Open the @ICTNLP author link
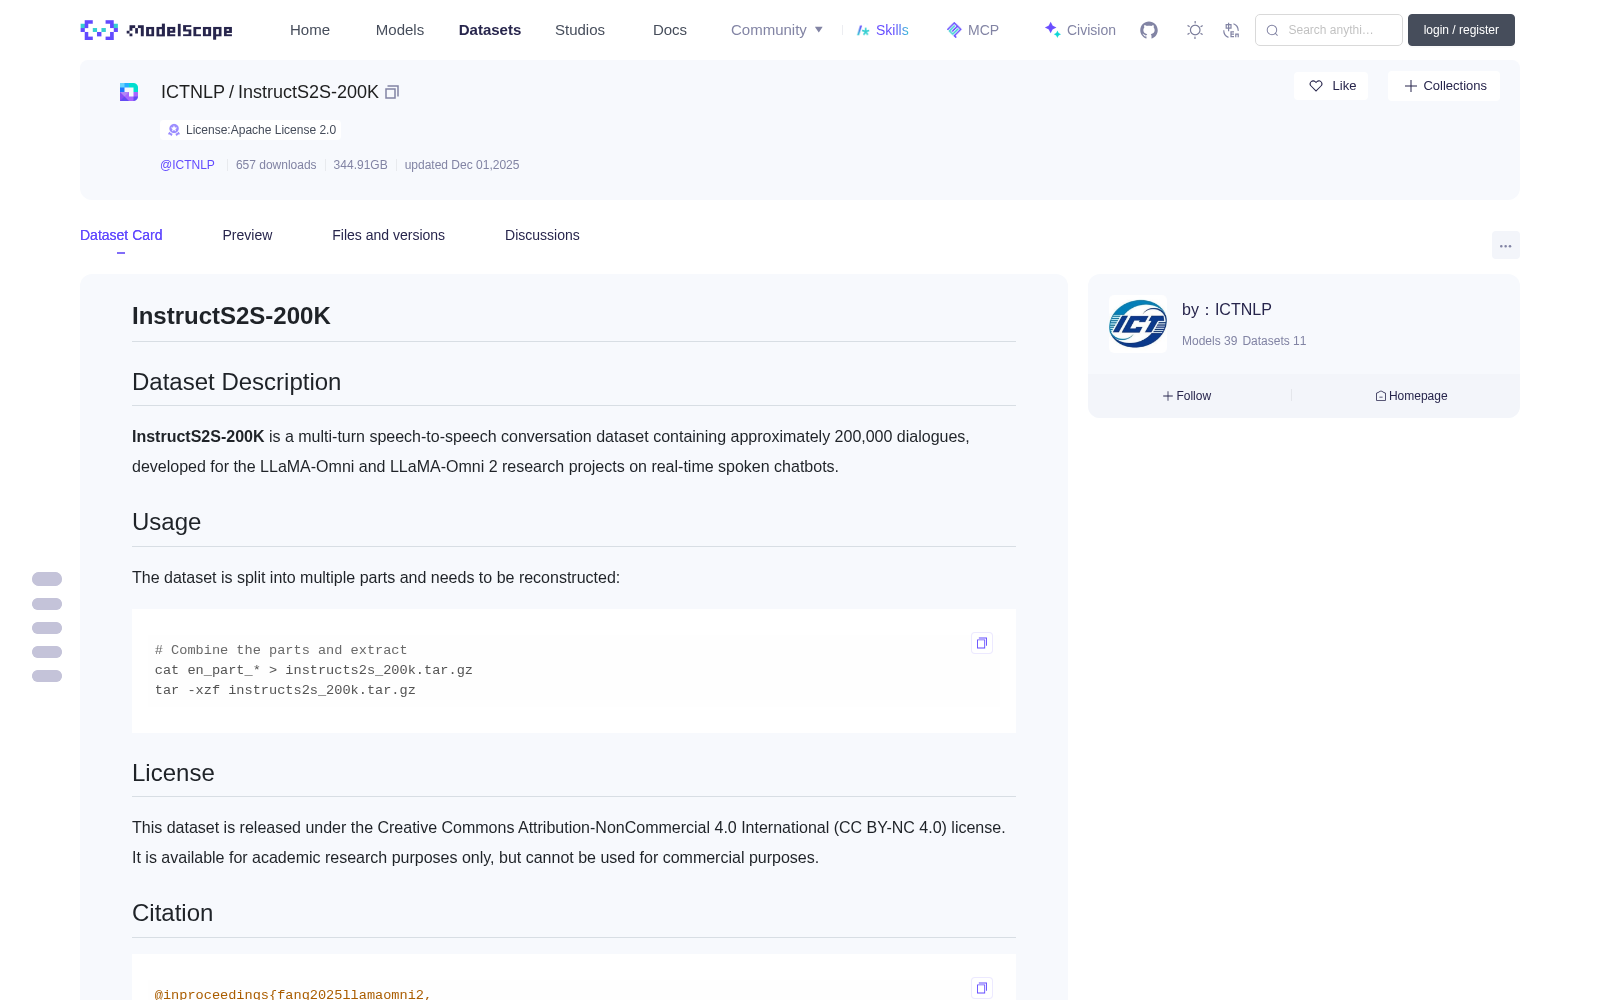 tap(187, 165)
